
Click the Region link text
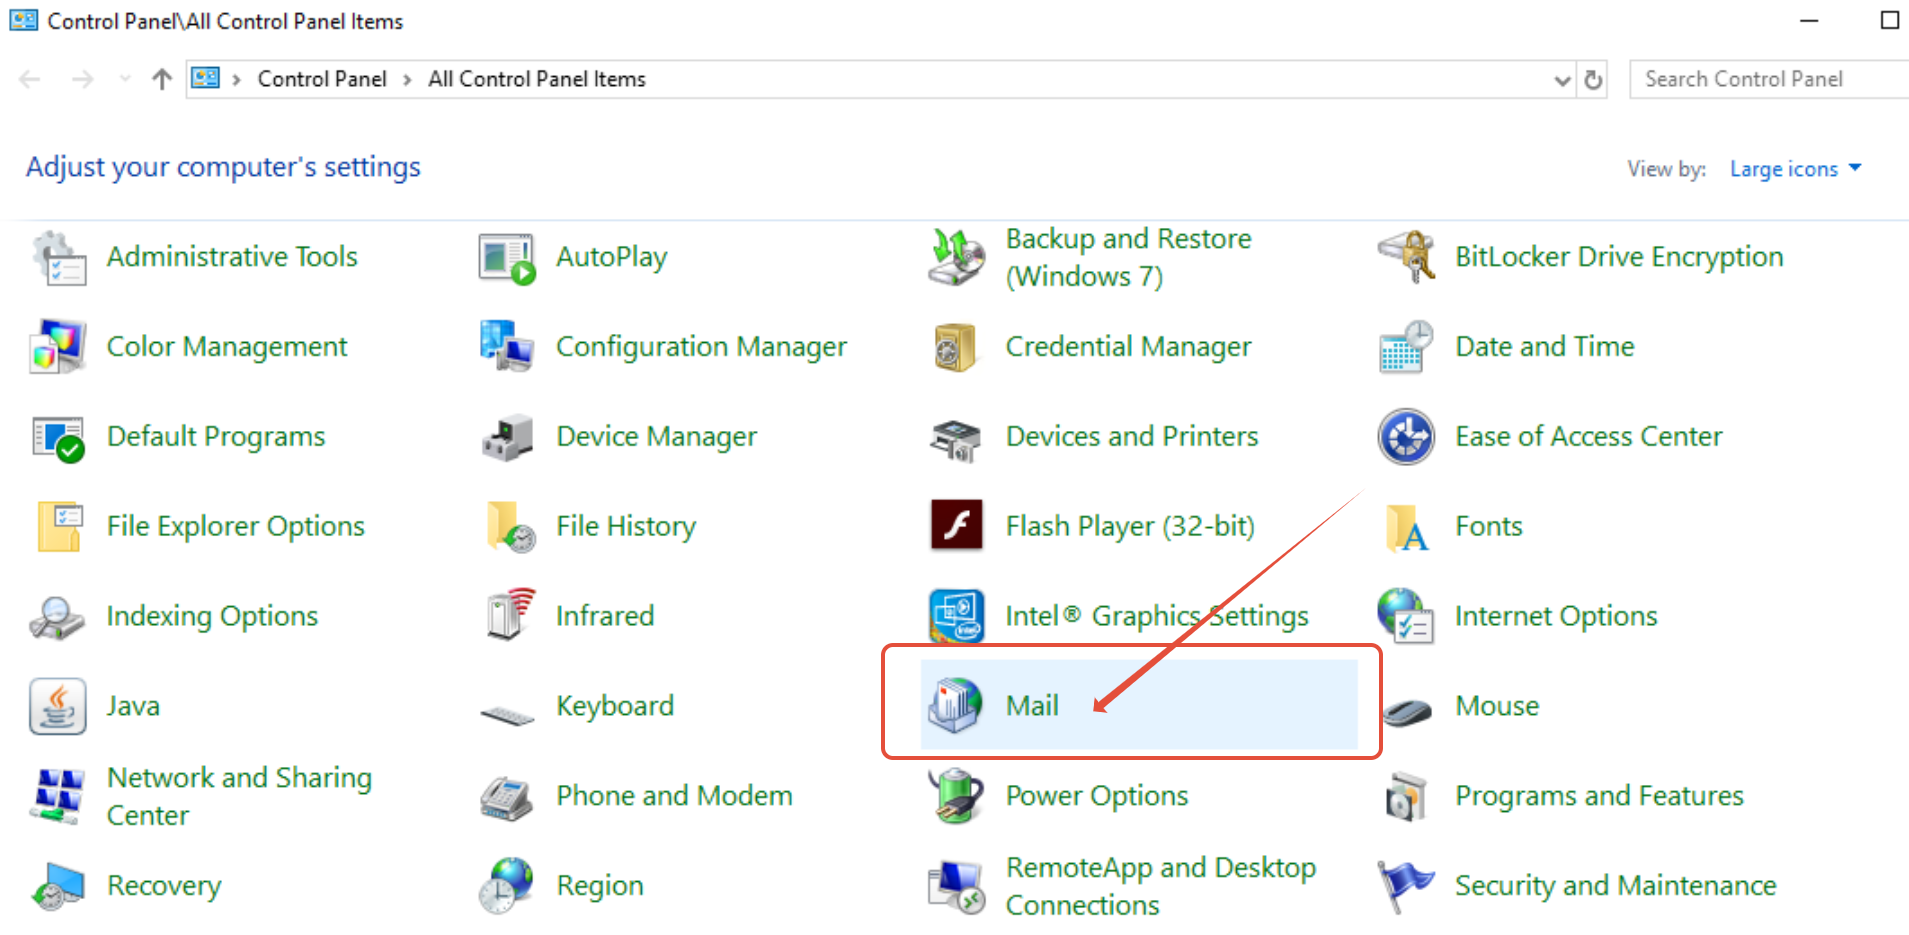[x=600, y=886]
